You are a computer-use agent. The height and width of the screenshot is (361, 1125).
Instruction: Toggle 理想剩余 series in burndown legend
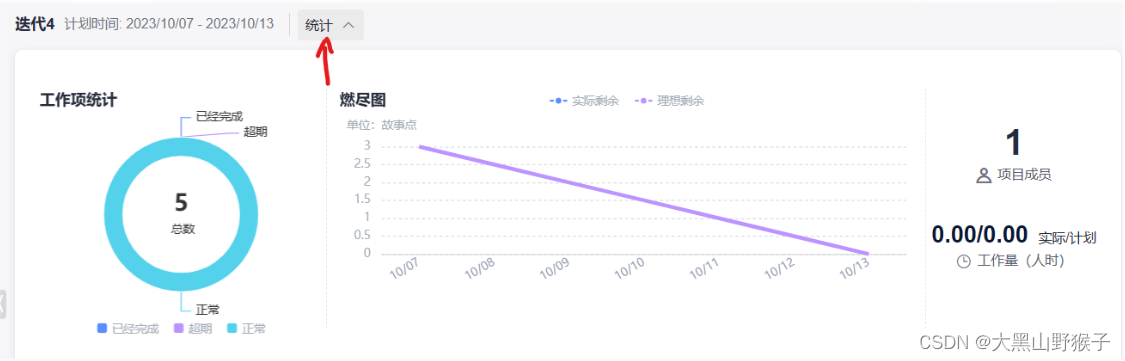(669, 100)
